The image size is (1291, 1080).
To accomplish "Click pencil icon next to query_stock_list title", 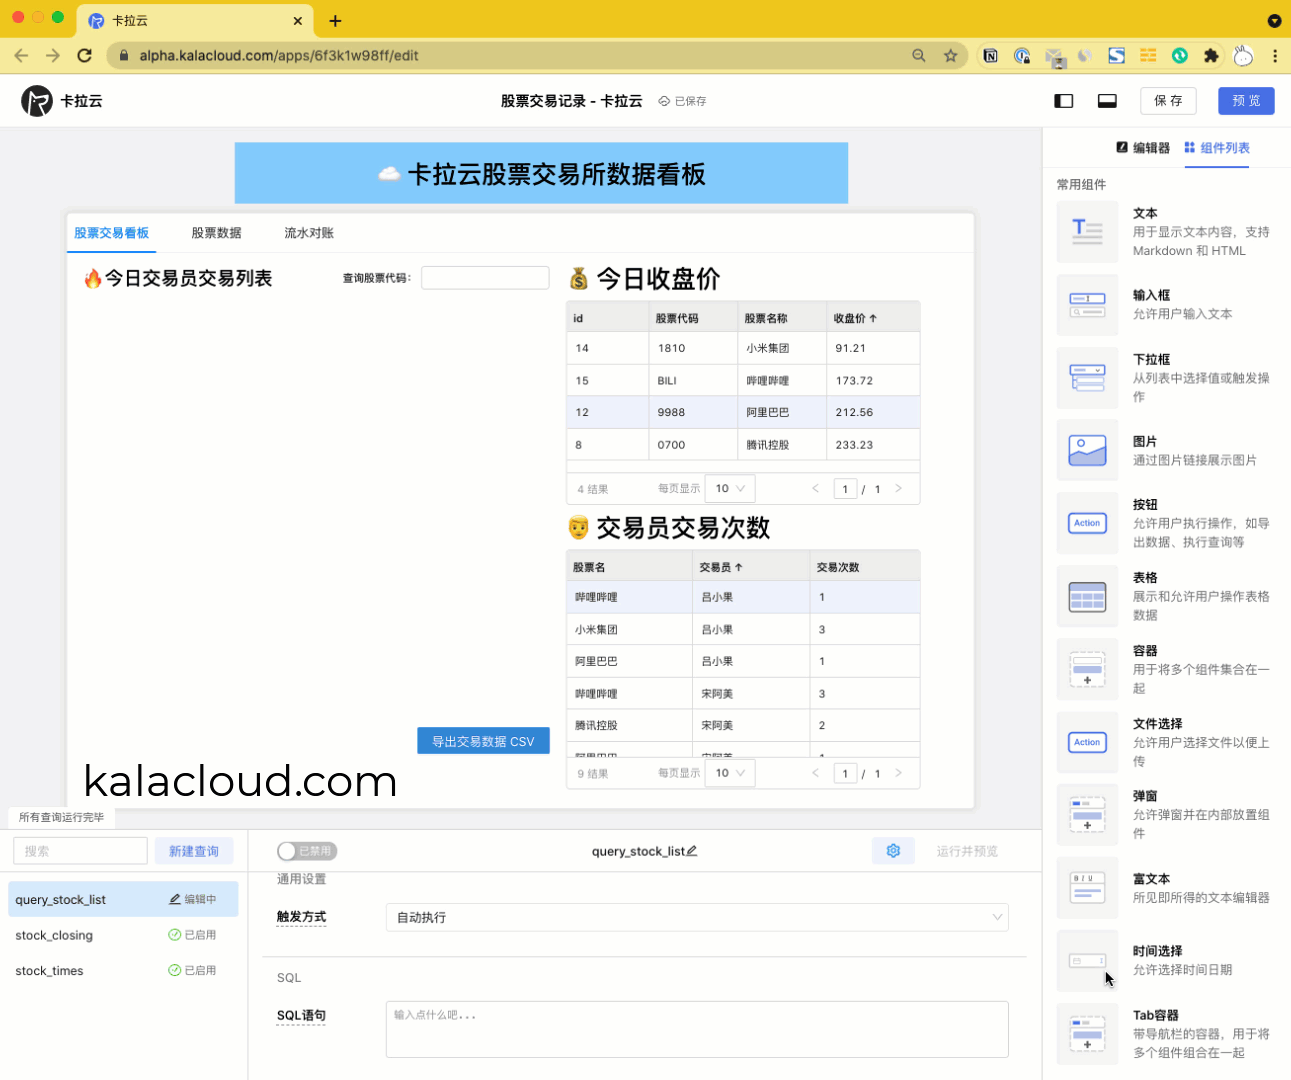I will coord(692,851).
